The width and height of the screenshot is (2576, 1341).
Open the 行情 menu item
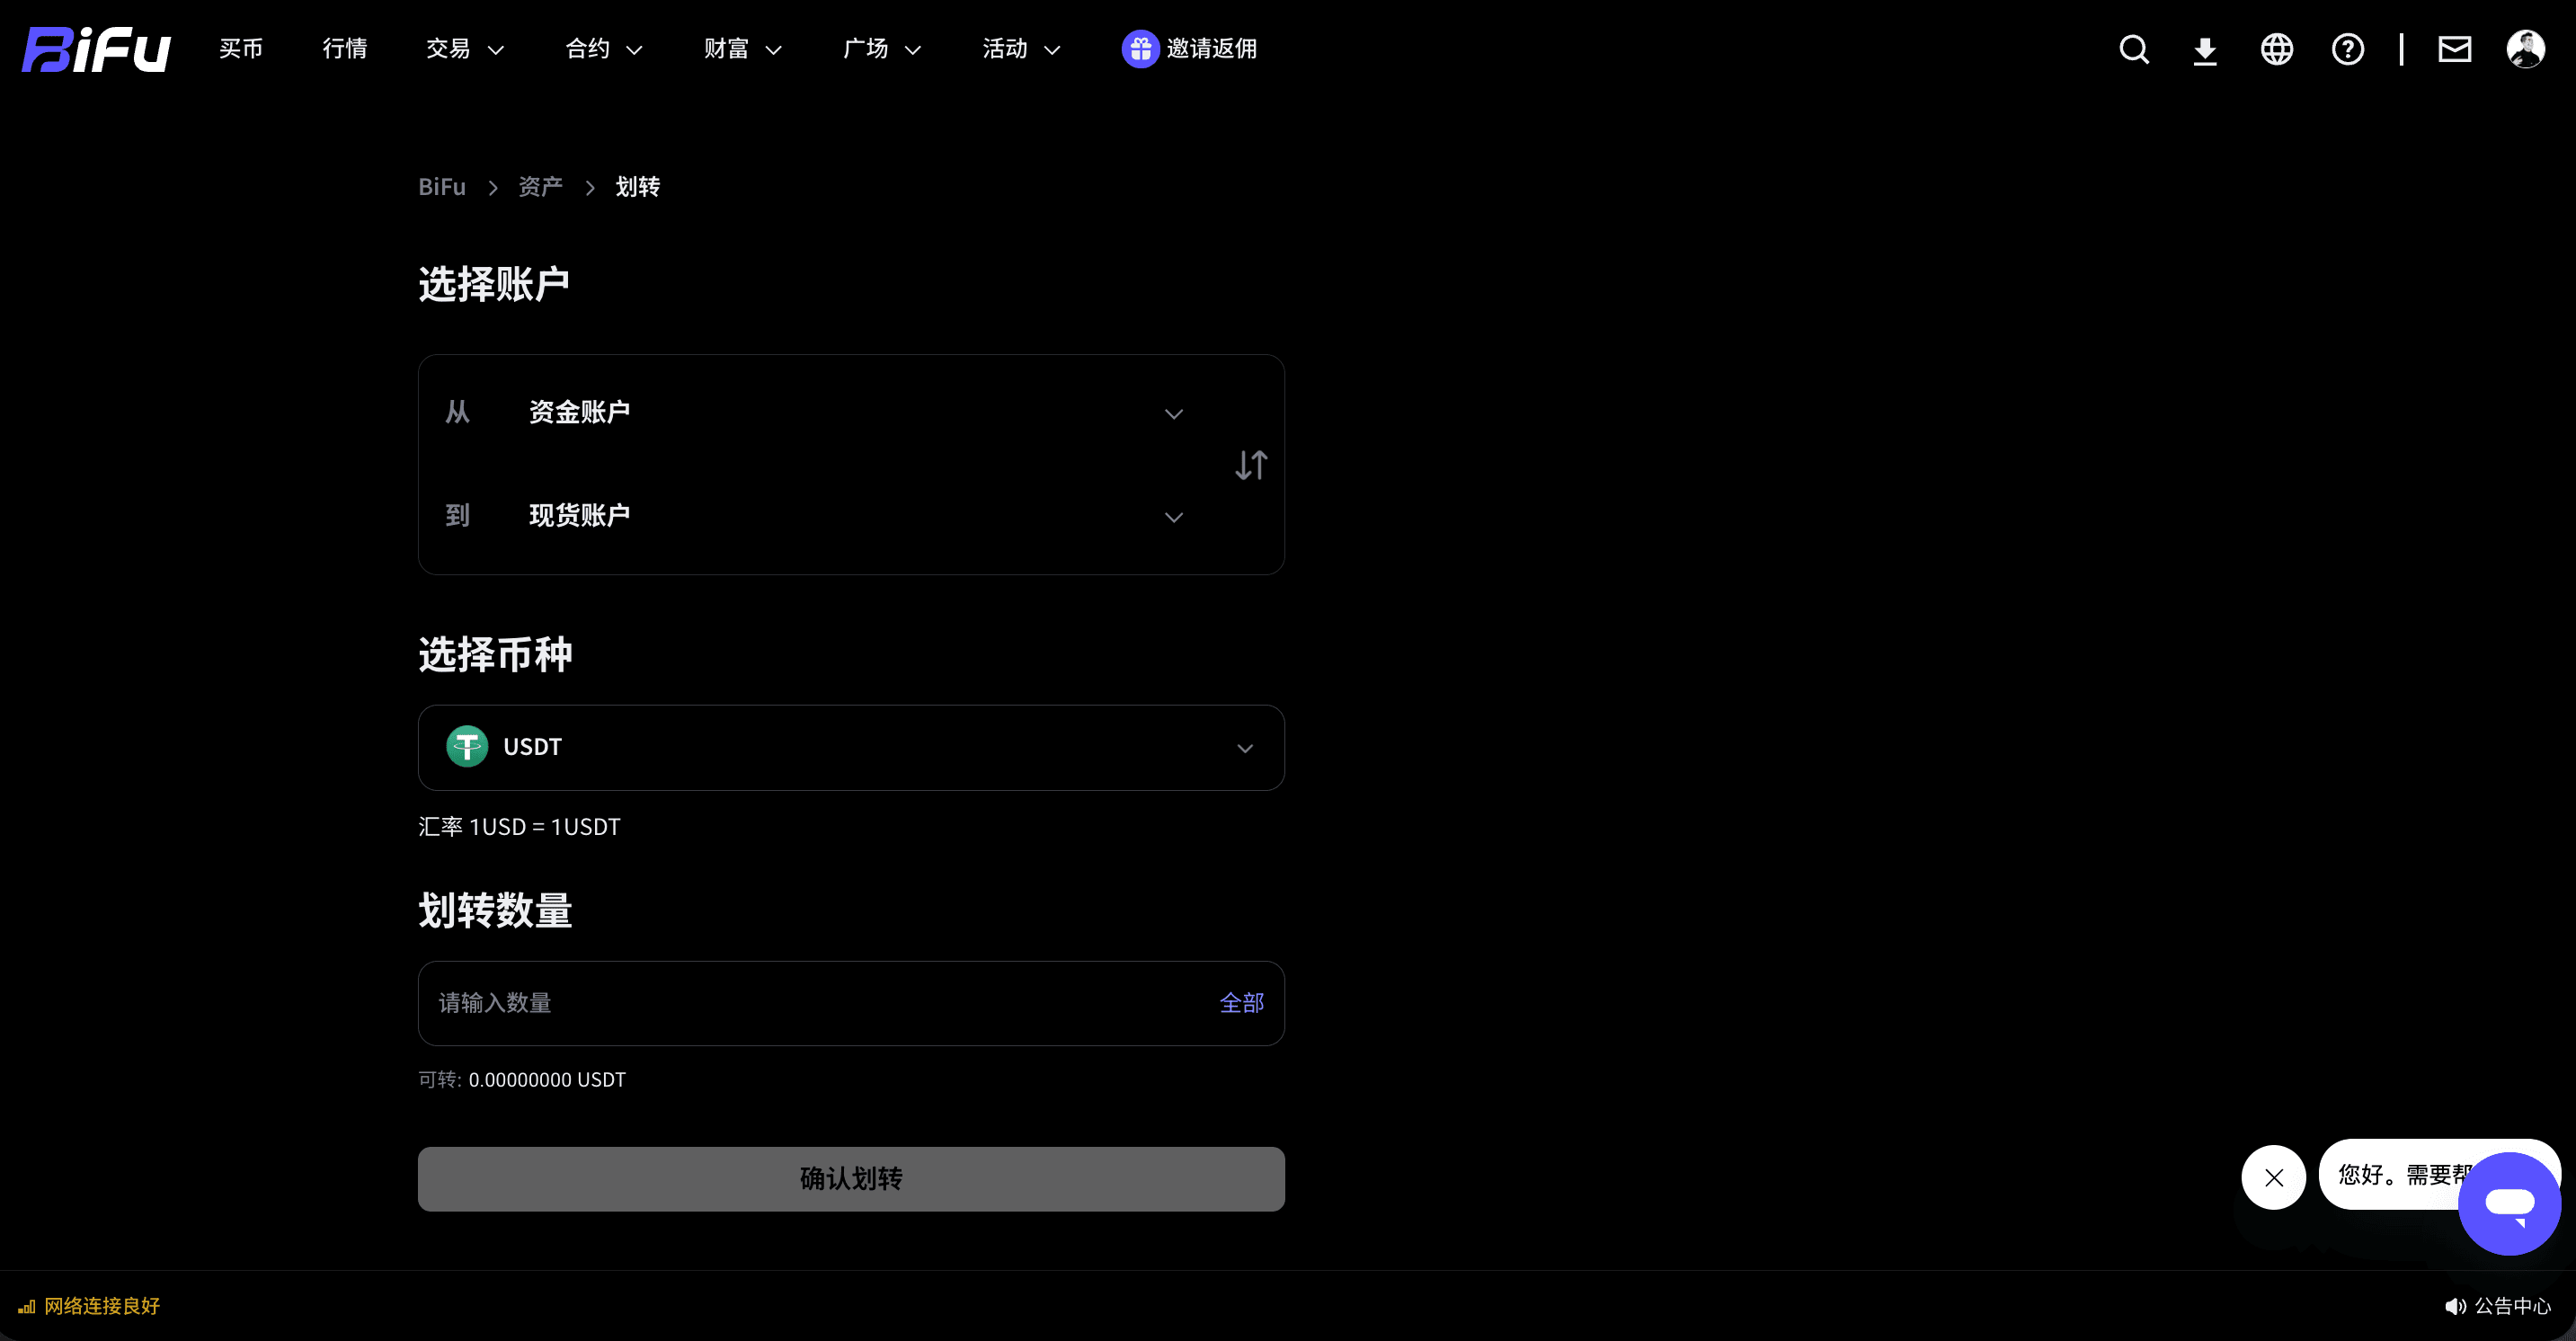point(345,49)
